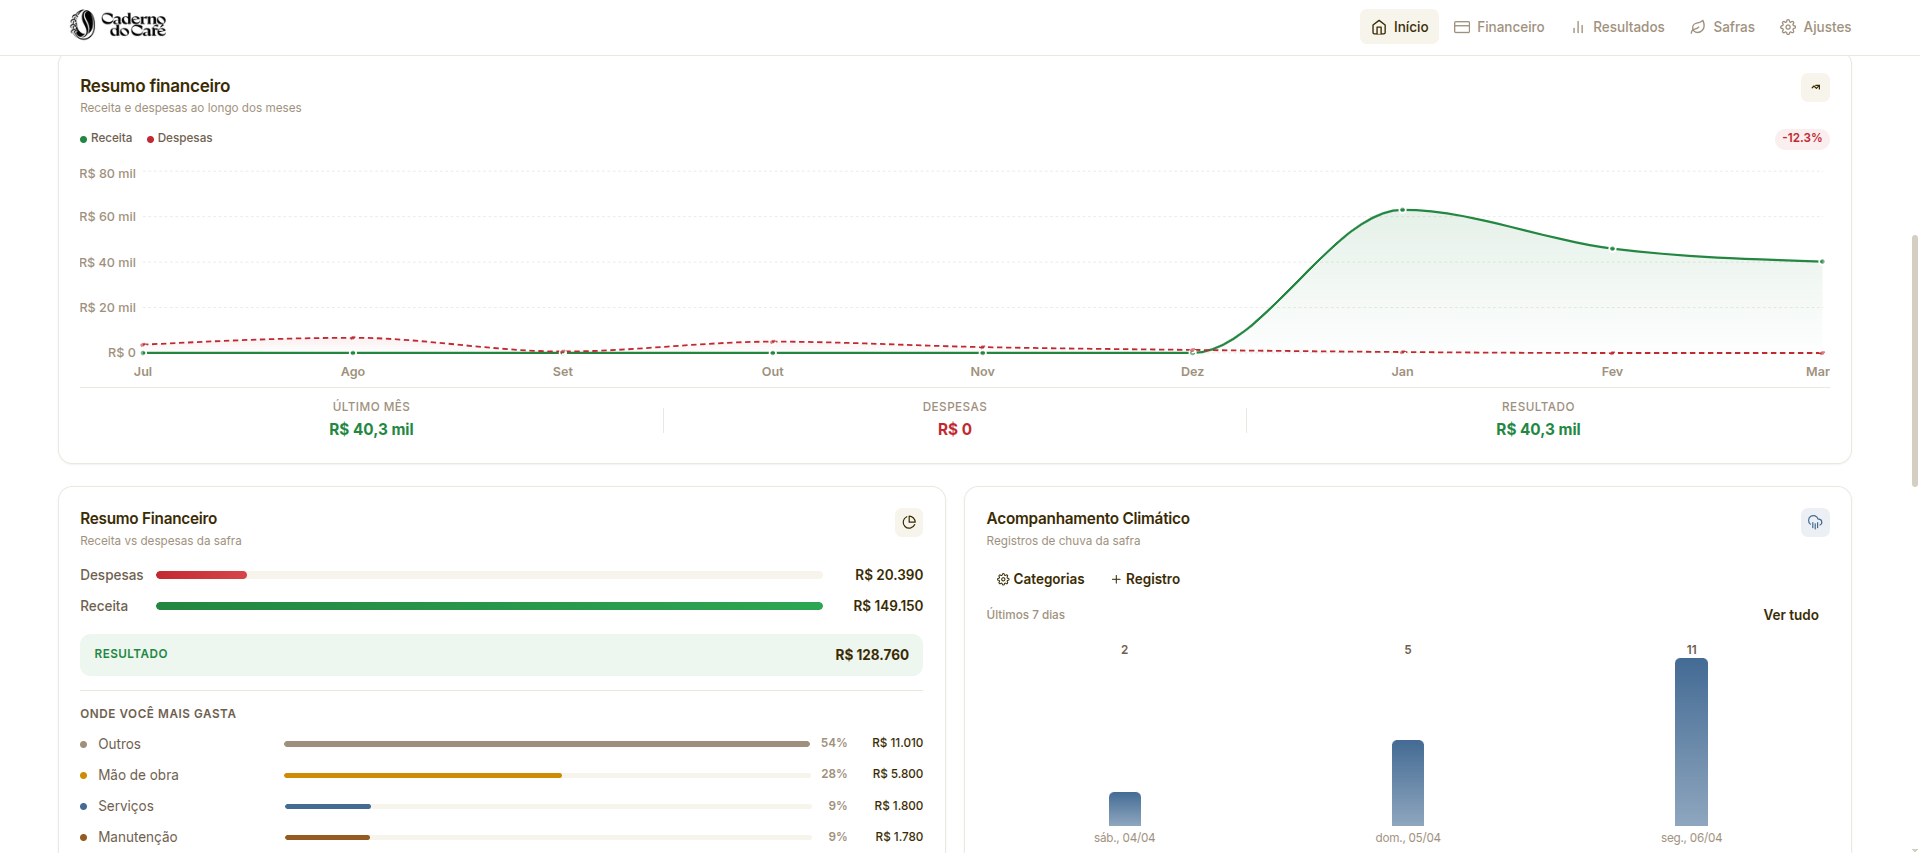Click the rain cloud icon in Acompanhamento Climático
Image resolution: width=1920 pixels, height=853 pixels.
[1815, 522]
